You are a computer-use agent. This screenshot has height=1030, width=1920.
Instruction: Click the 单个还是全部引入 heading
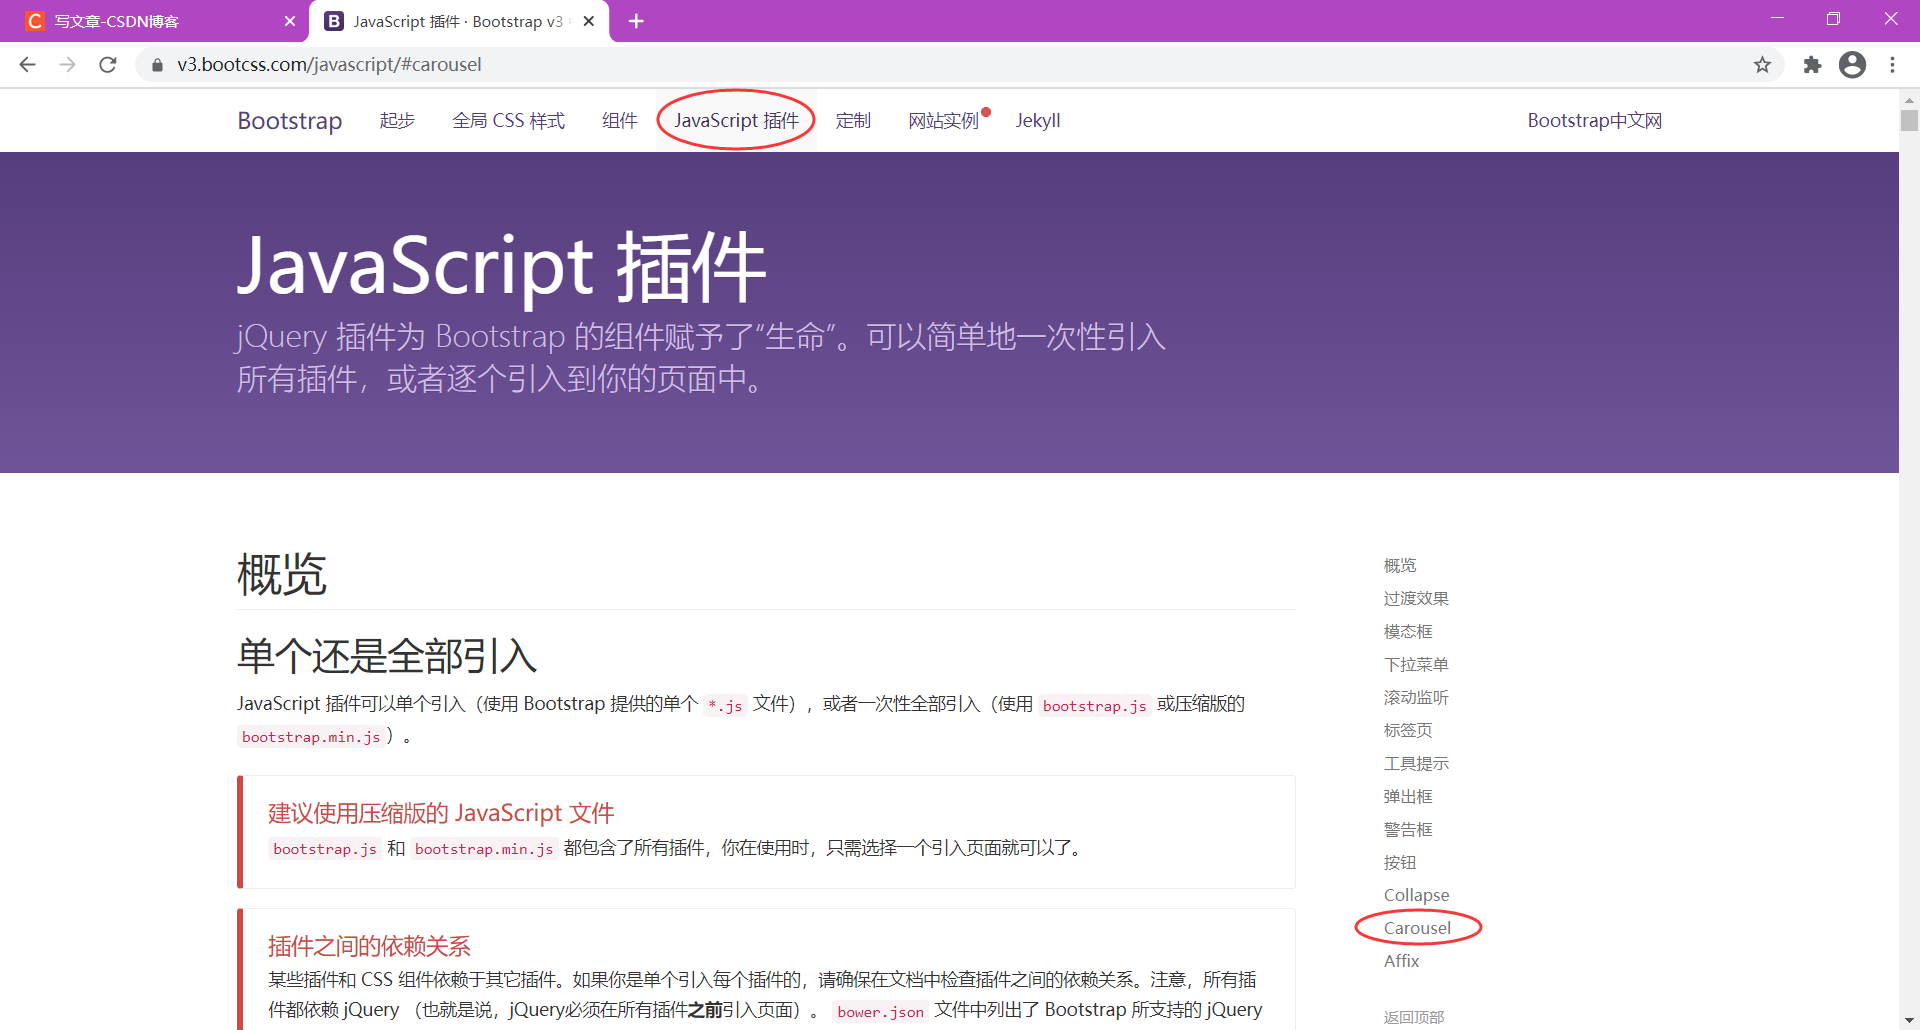[387, 657]
